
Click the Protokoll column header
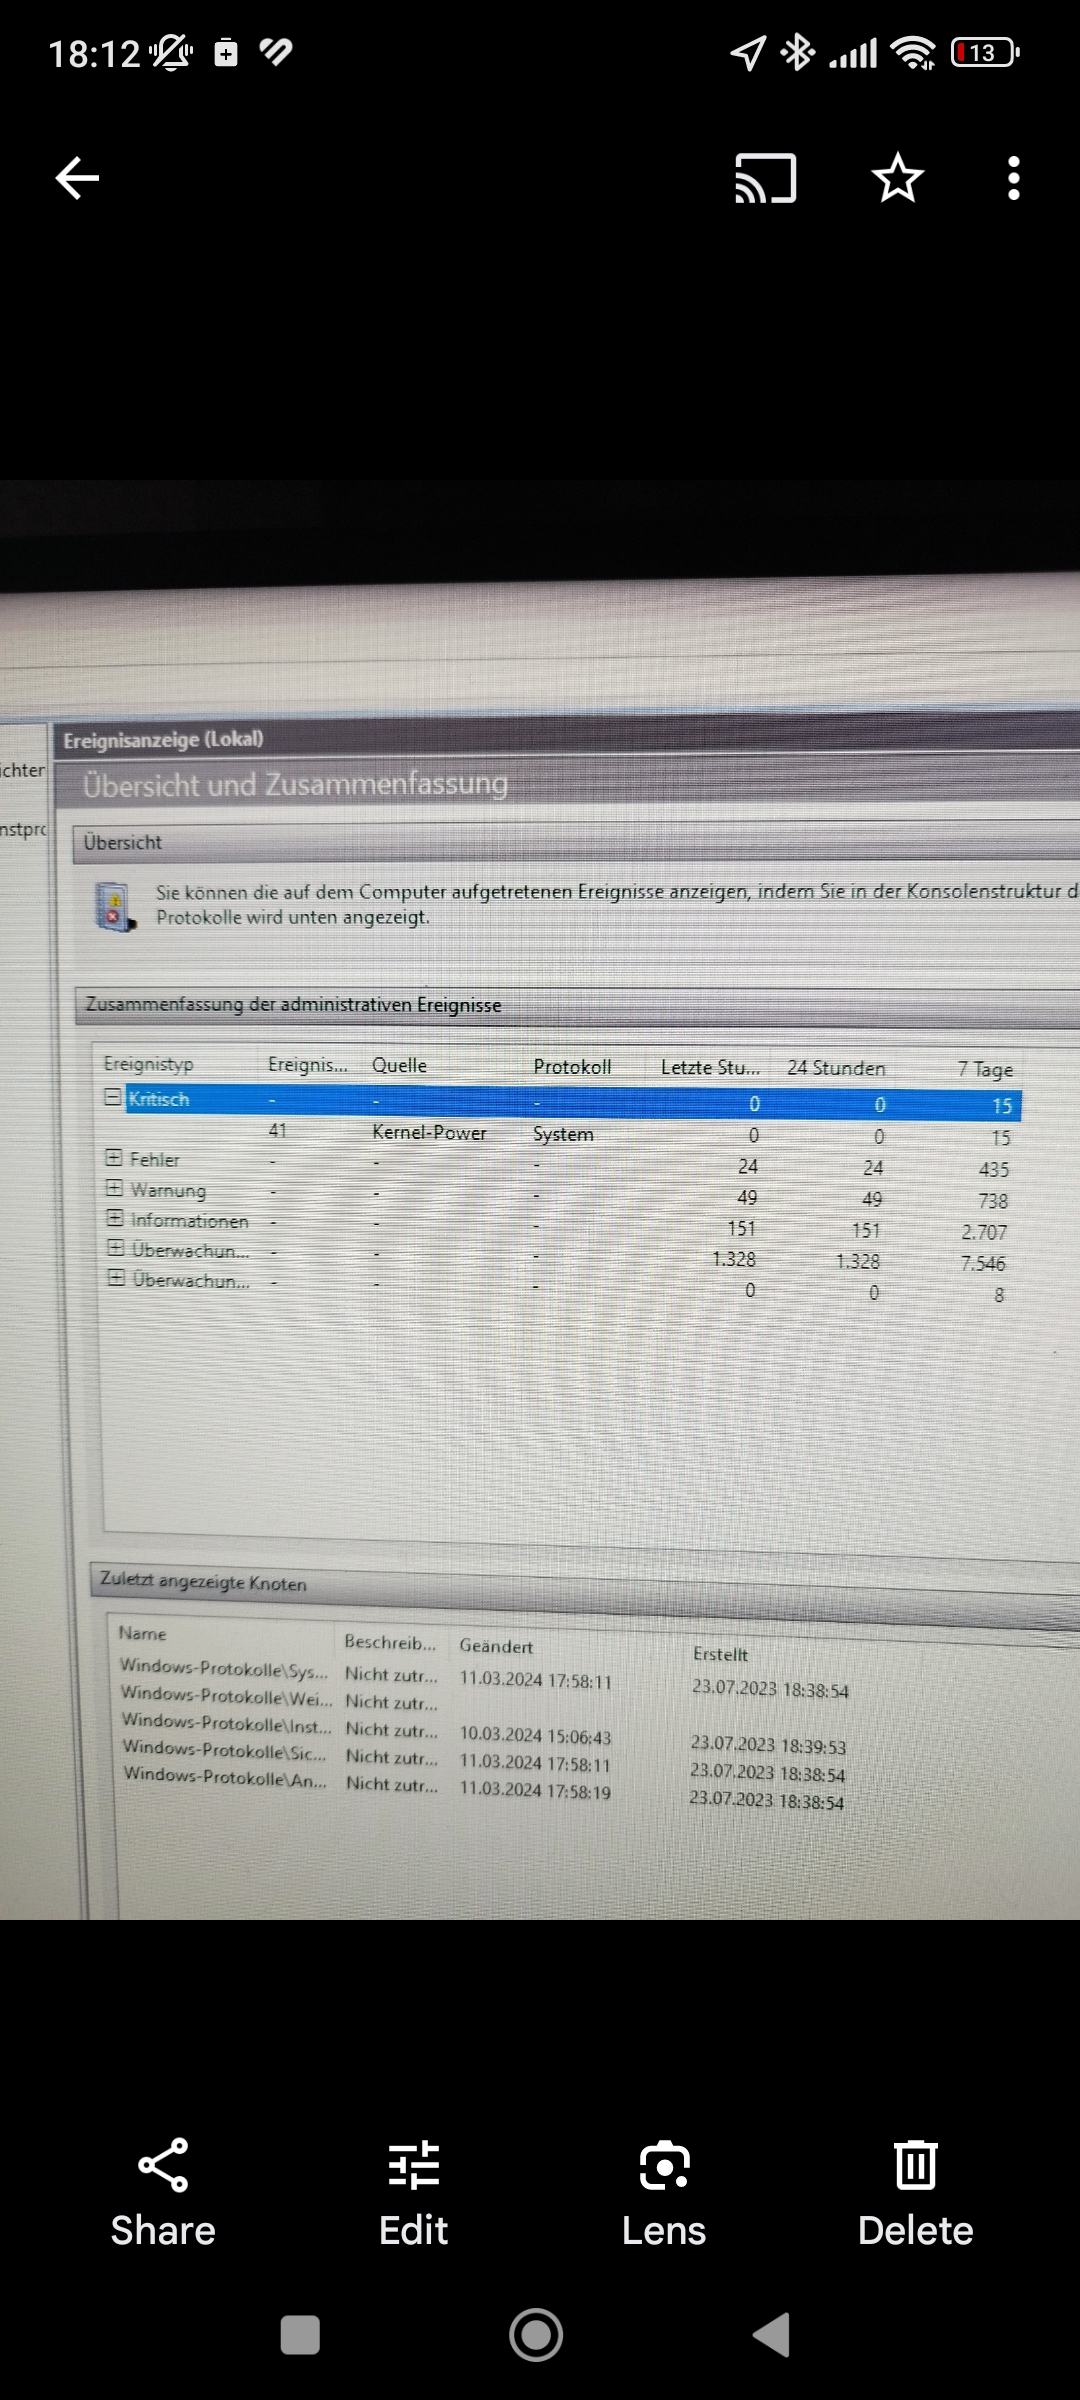coord(572,1067)
